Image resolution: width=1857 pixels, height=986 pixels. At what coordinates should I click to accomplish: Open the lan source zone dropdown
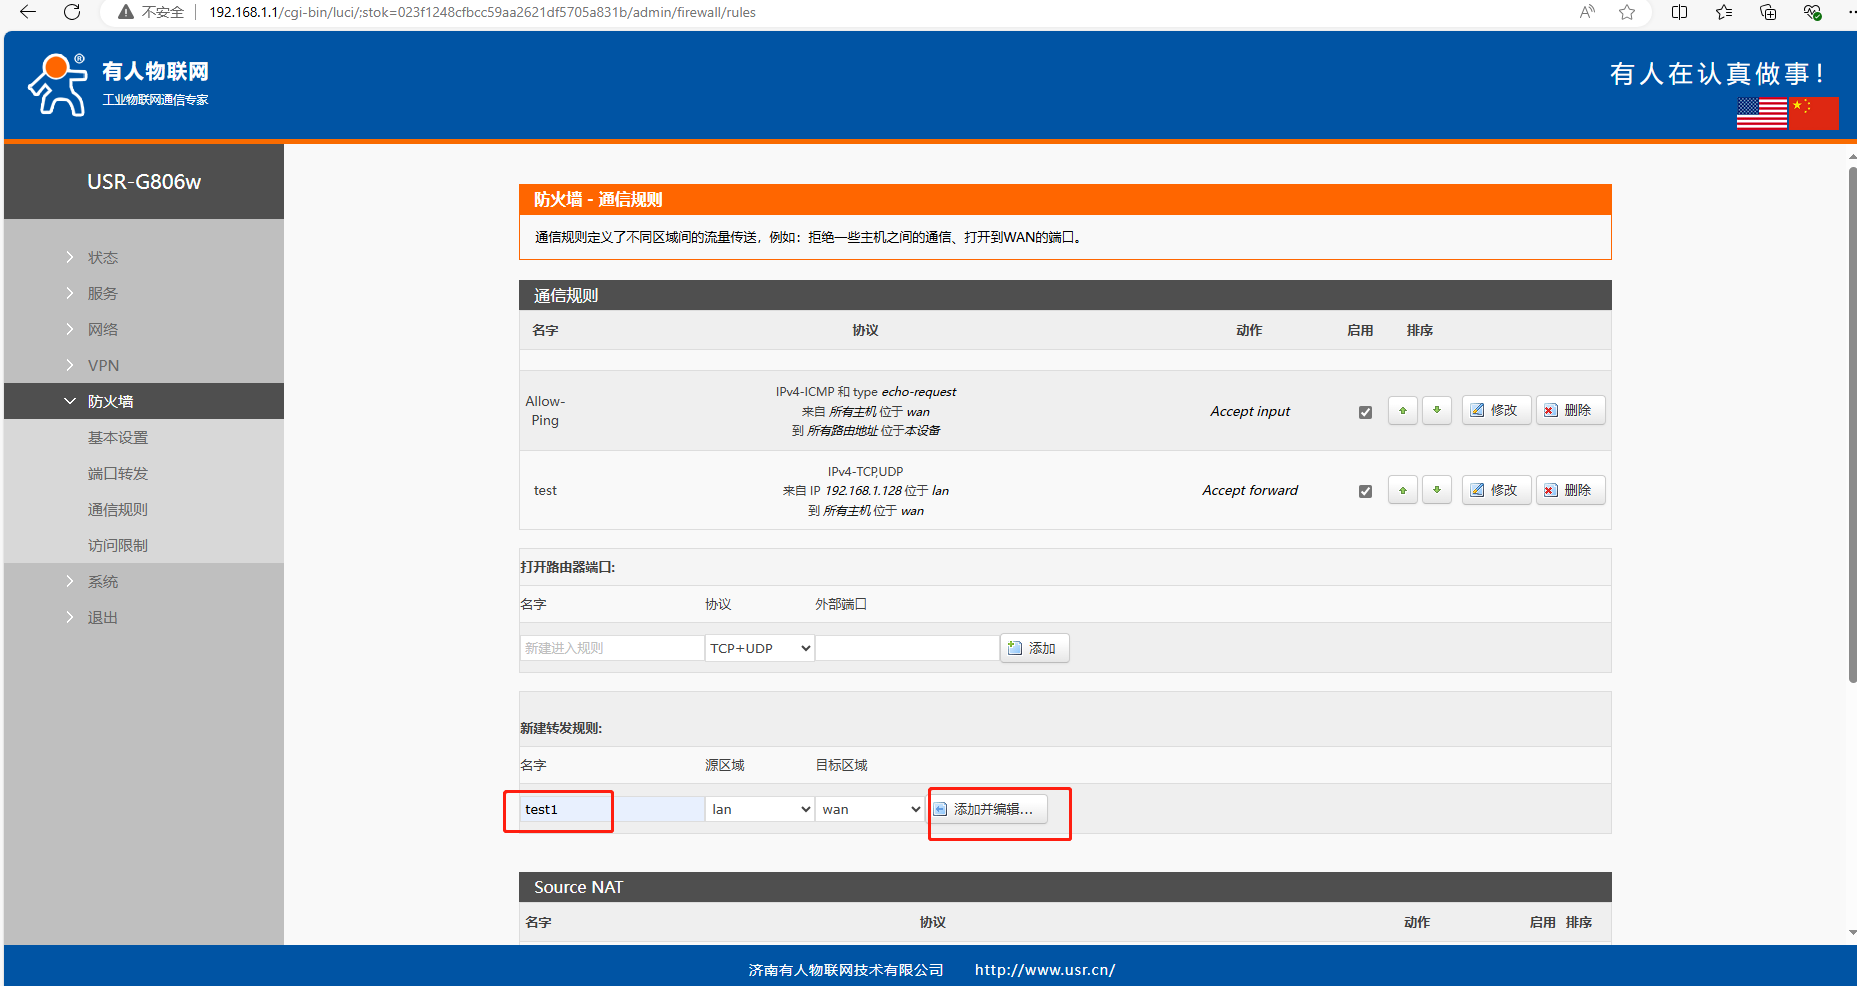[x=759, y=809]
